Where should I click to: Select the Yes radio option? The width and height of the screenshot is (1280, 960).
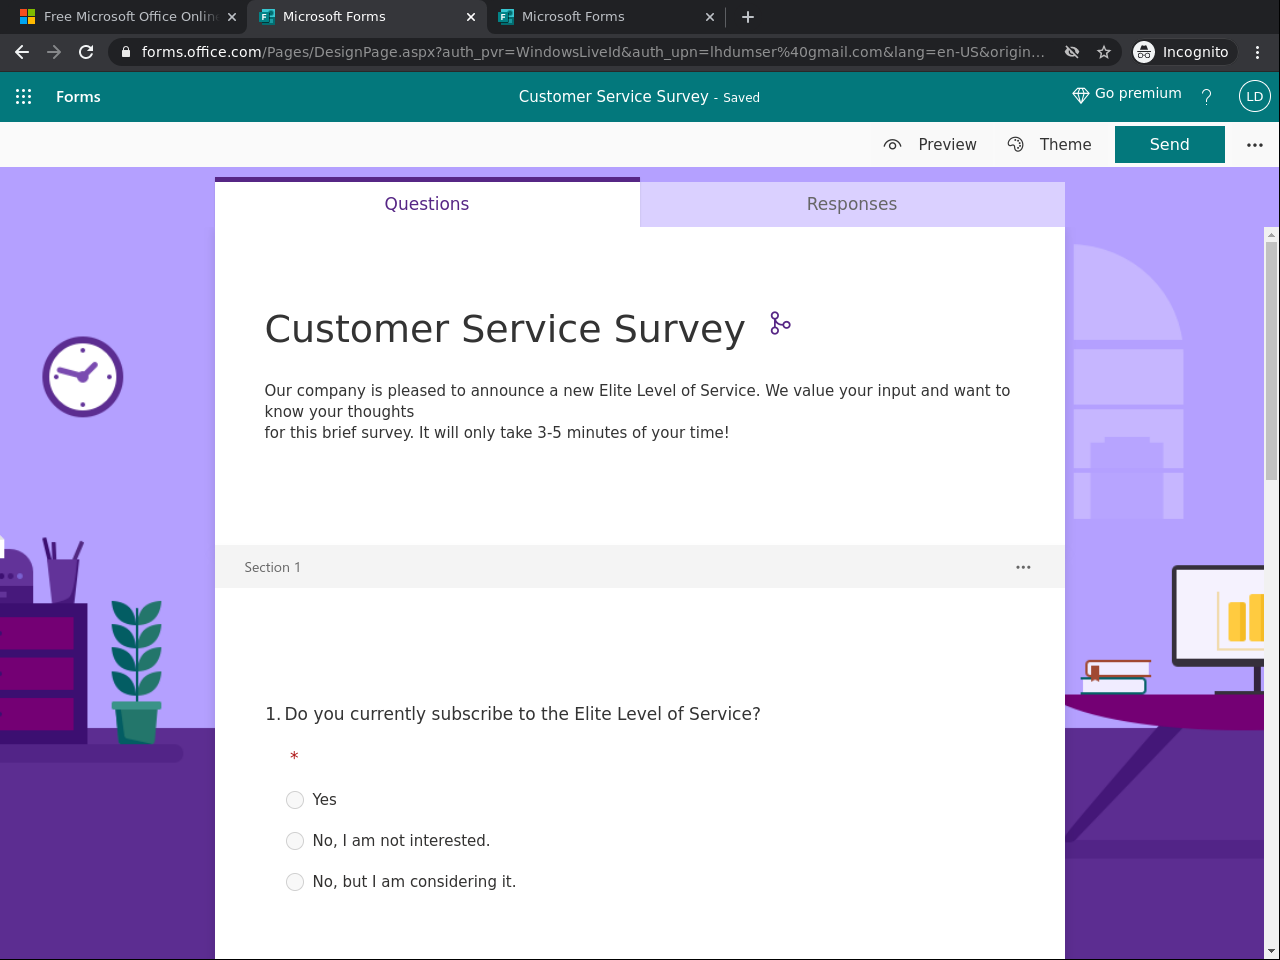click(x=295, y=800)
